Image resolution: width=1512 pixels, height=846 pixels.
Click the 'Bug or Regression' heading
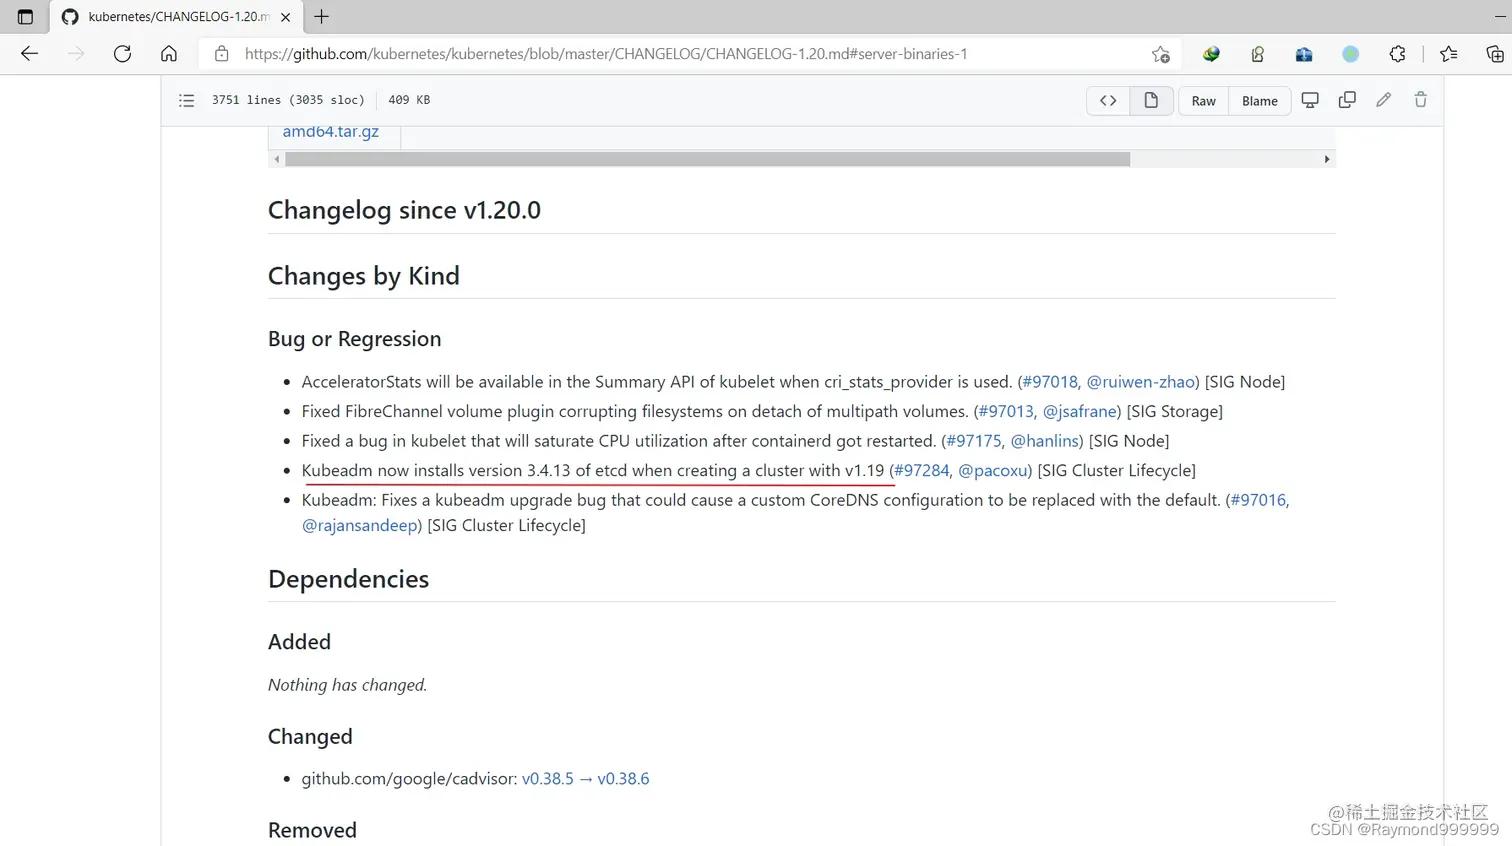(x=354, y=339)
